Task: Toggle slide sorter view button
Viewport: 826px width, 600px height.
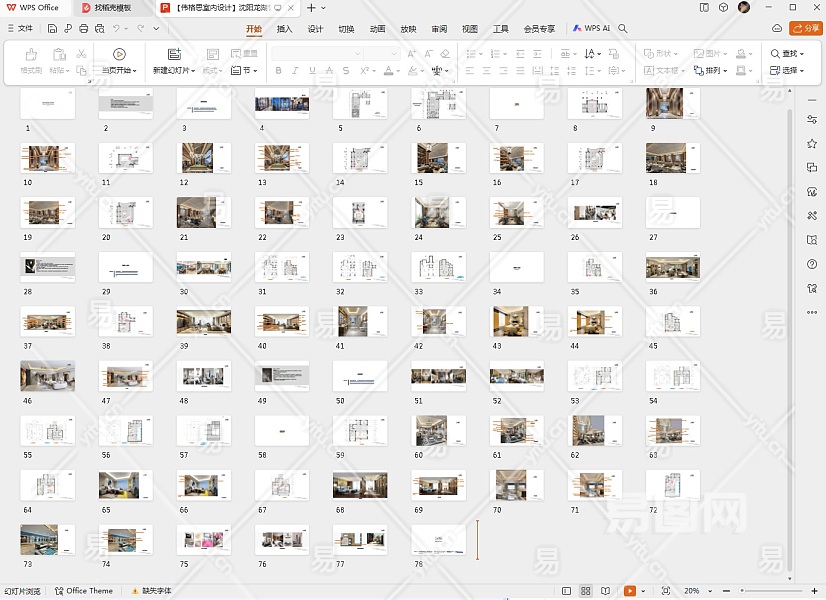Action: [x=586, y=591]
